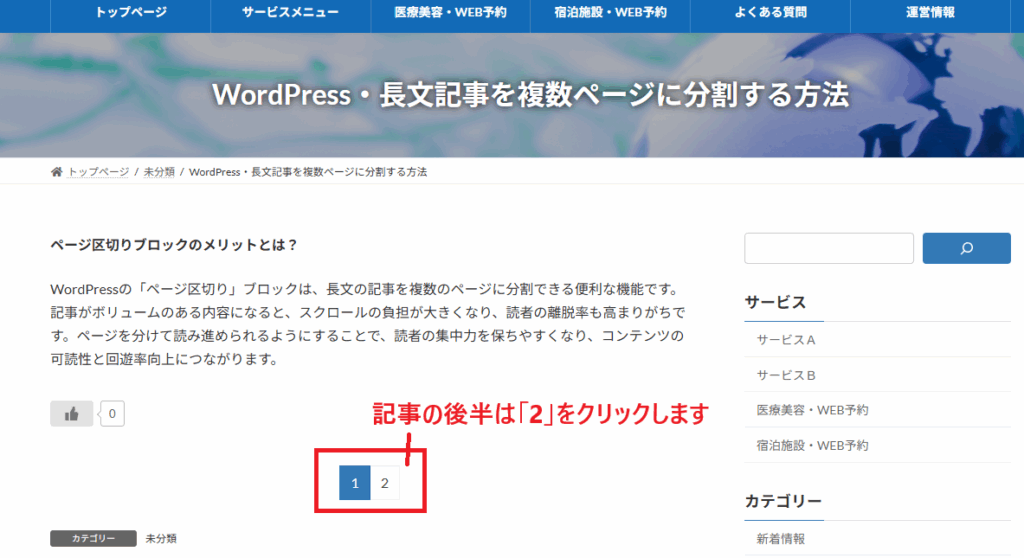Screen dimensions: 1024x558
Task: Click the magnifier search button
Action: click(x=967, y=248)
